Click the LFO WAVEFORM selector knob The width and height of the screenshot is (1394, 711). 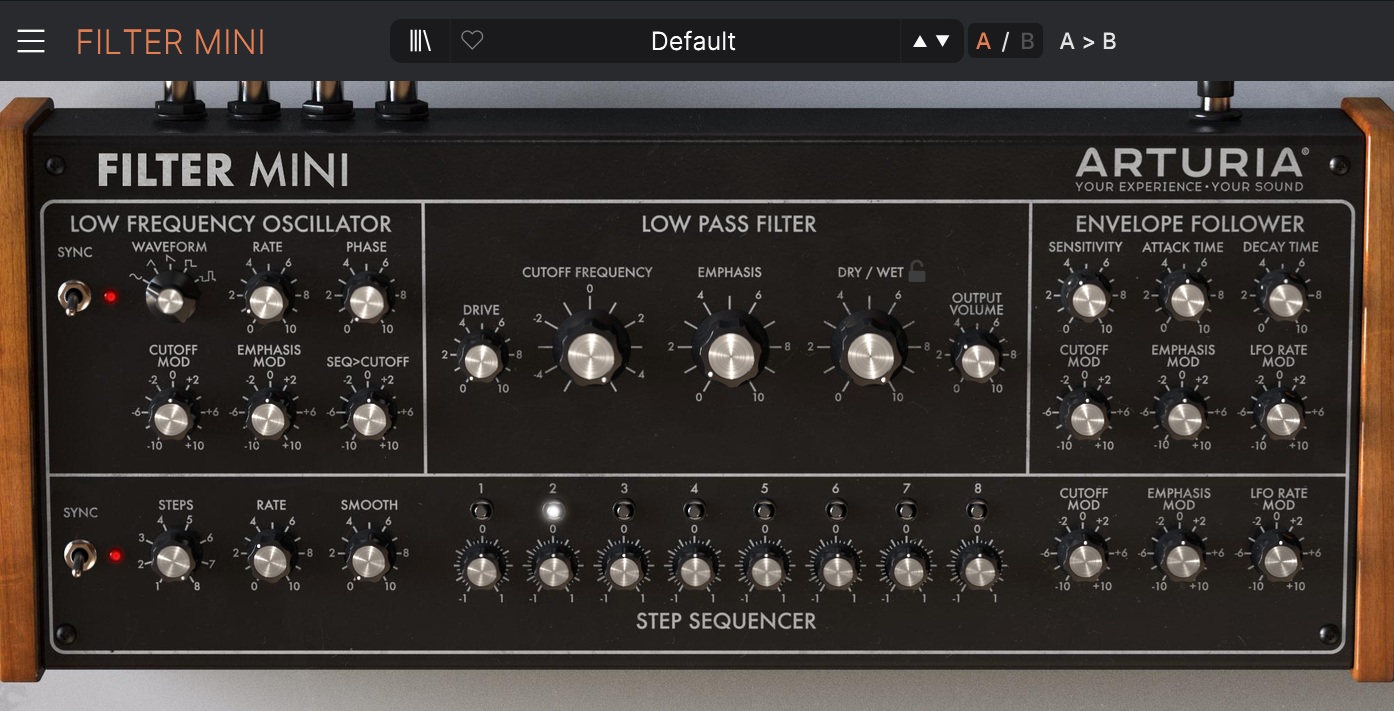pyautogui.click(x=170, y=296)
